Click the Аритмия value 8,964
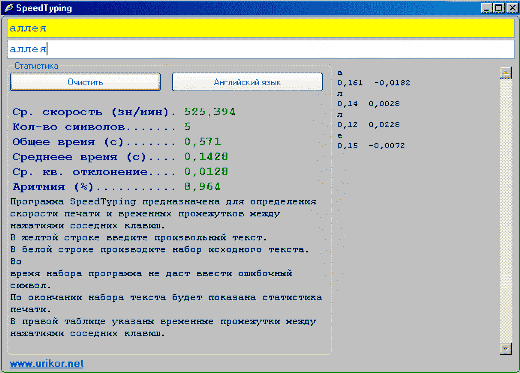The width and height of the screenshot is (520, 373). (202, 187)
